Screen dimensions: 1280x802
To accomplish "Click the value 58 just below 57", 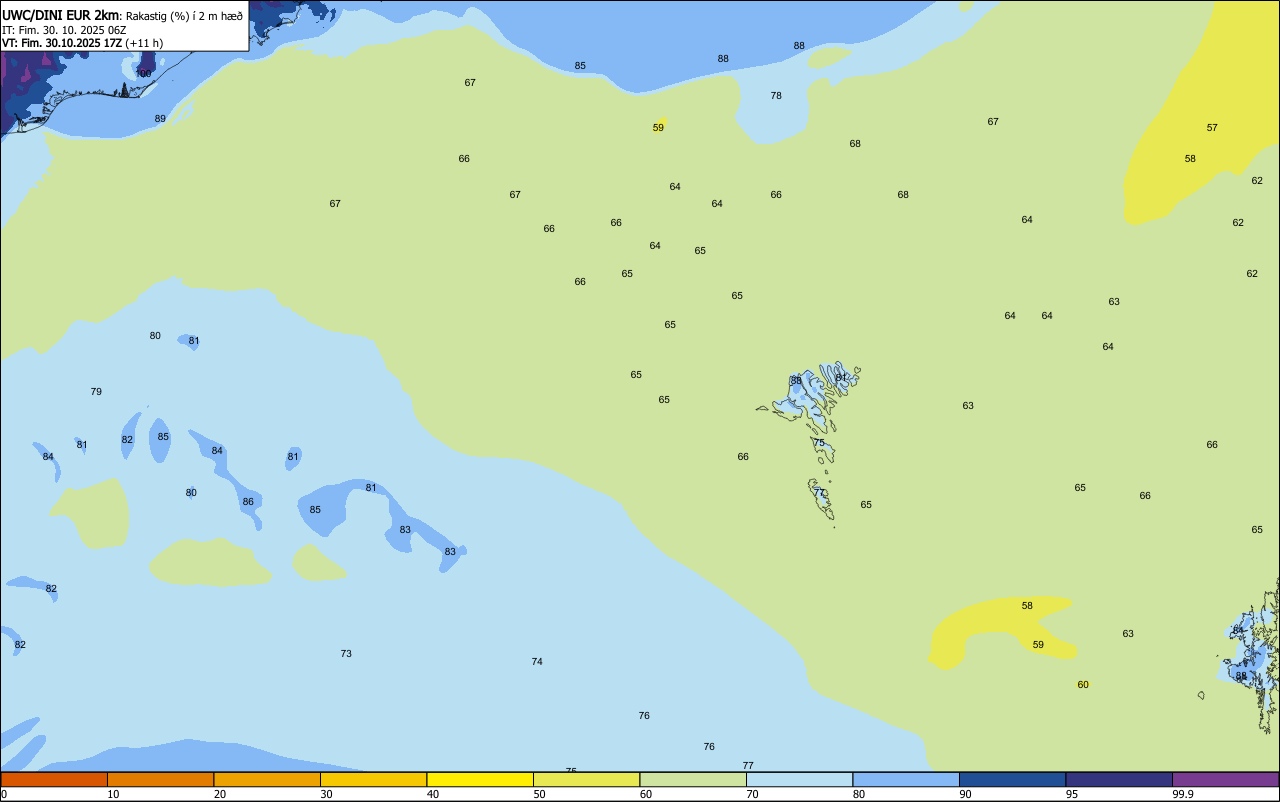I will click(x=1190, y=159).
